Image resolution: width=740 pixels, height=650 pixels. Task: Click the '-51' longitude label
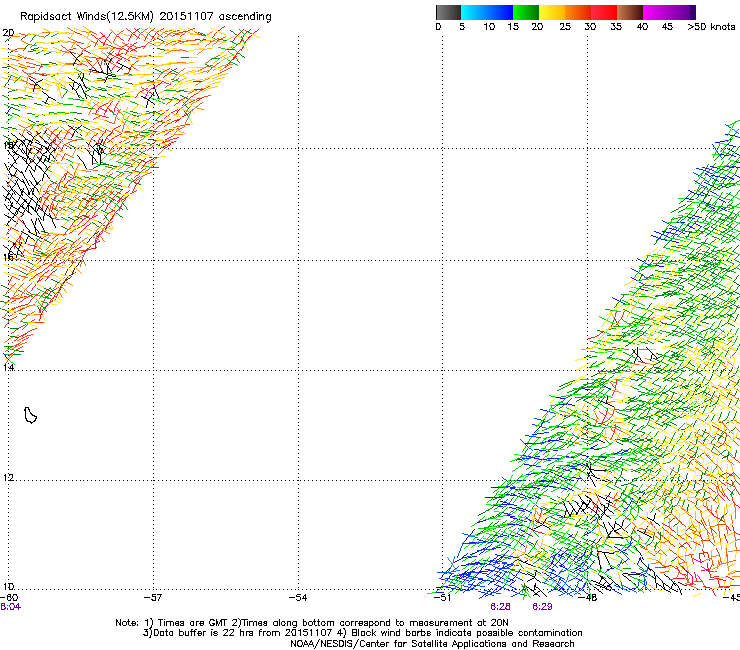pos(443,598)
